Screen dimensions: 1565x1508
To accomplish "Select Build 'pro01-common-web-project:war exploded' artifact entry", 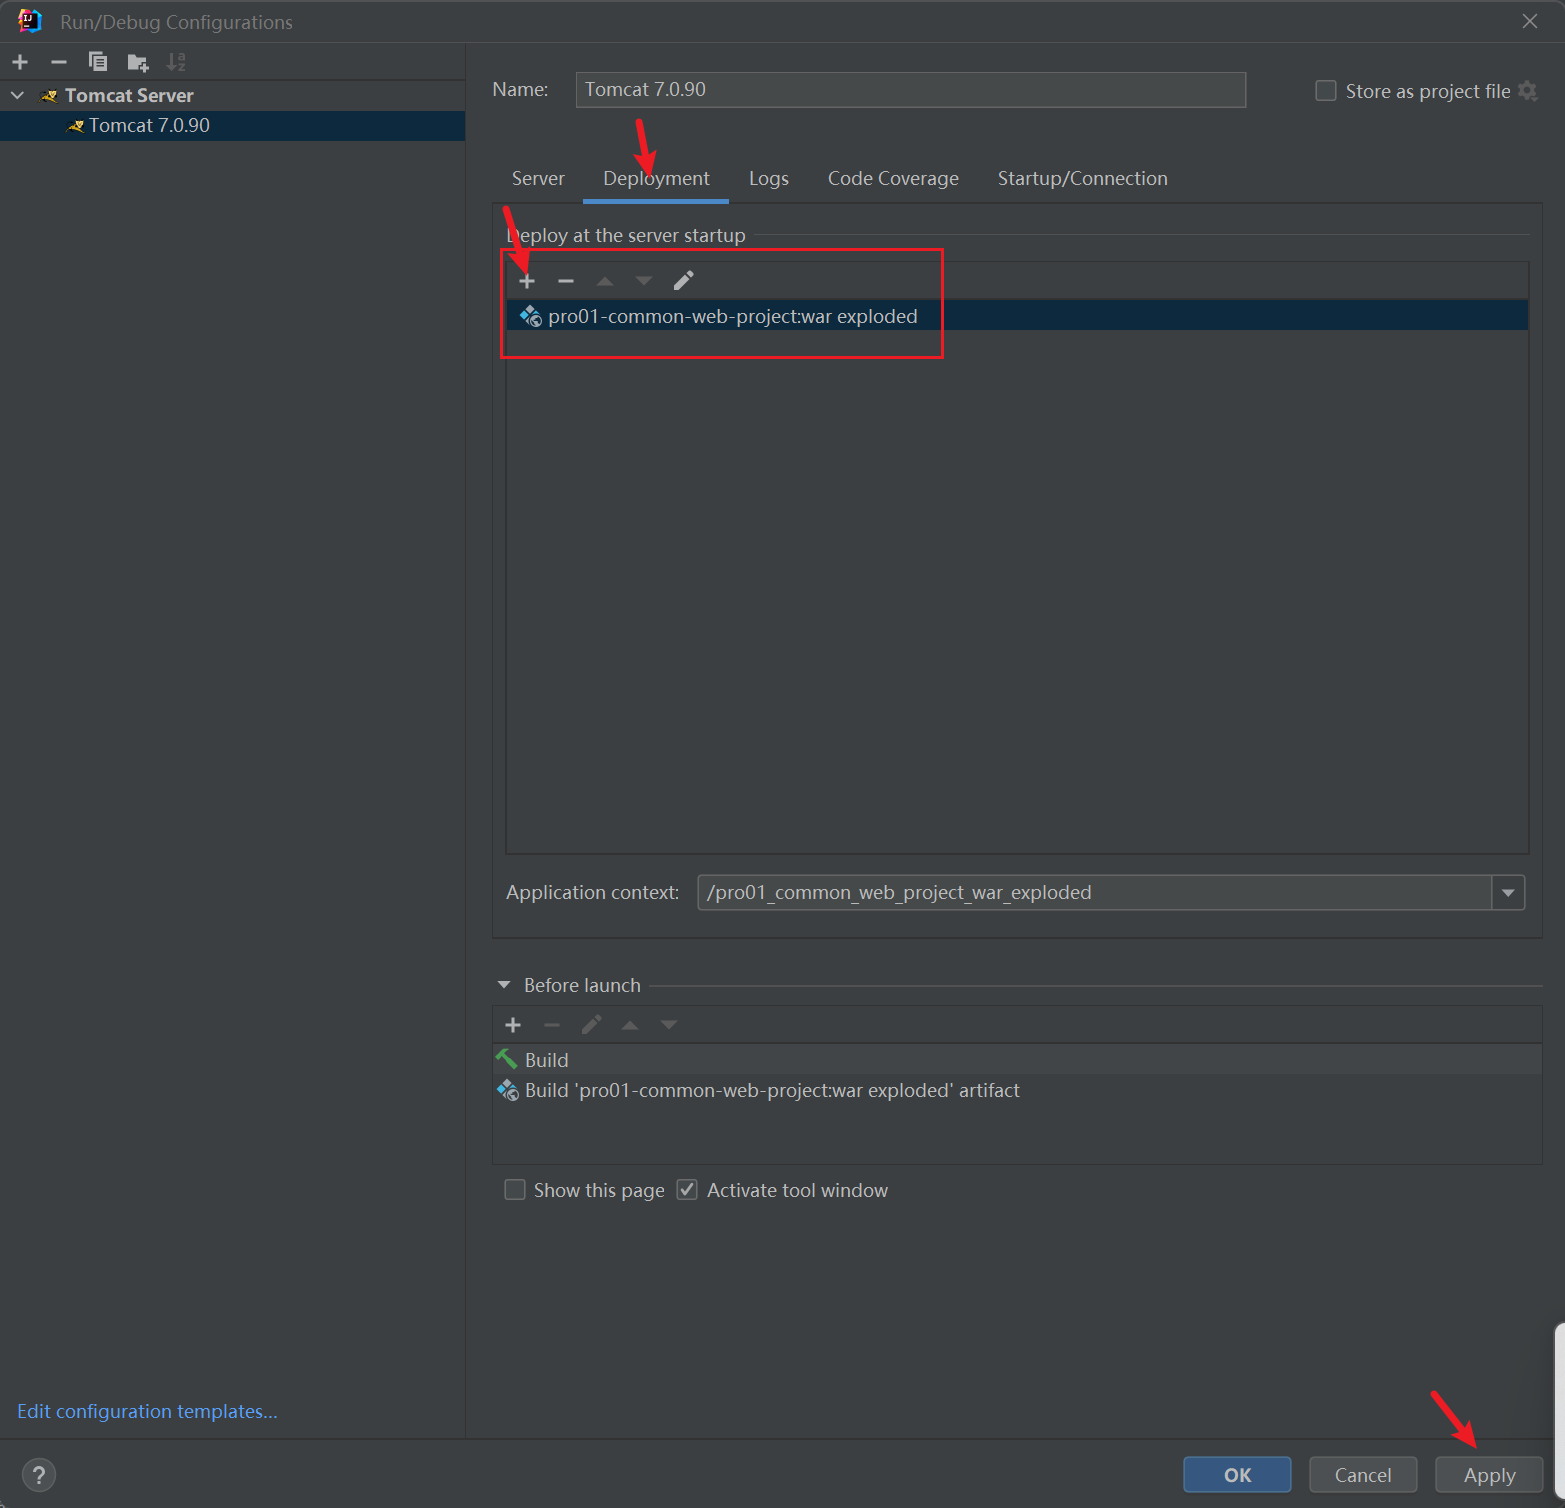I will coord(1017,1091).
